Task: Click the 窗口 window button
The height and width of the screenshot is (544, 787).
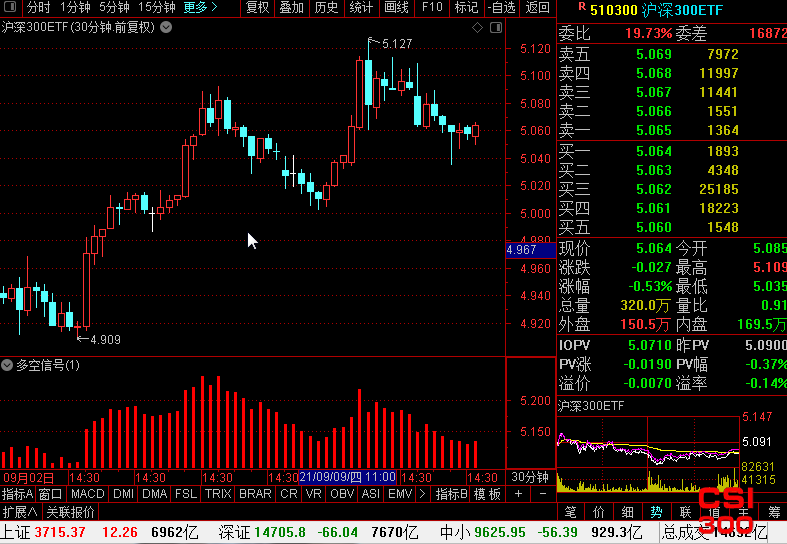Action: click(x=50, y=494)
